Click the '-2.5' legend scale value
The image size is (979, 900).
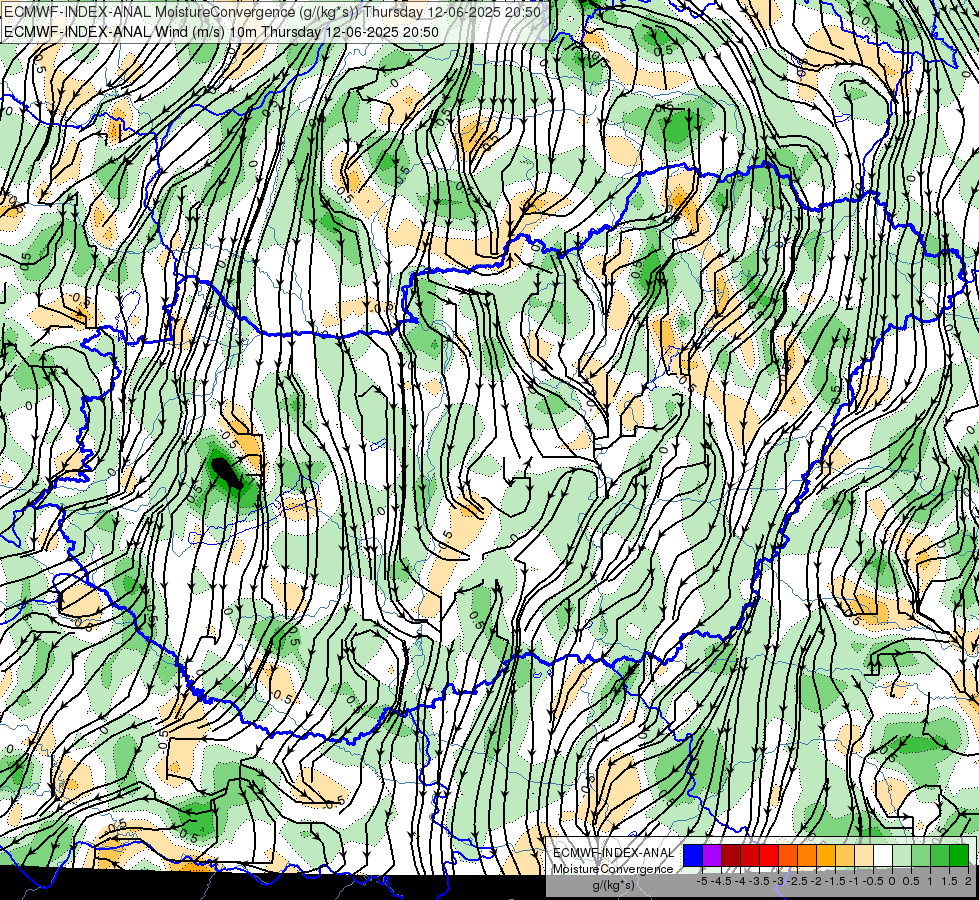pos(797,881)
